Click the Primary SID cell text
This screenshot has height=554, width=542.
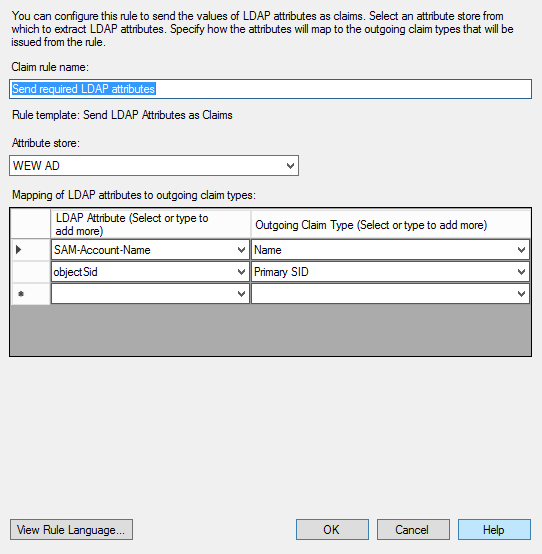point(281,272)
